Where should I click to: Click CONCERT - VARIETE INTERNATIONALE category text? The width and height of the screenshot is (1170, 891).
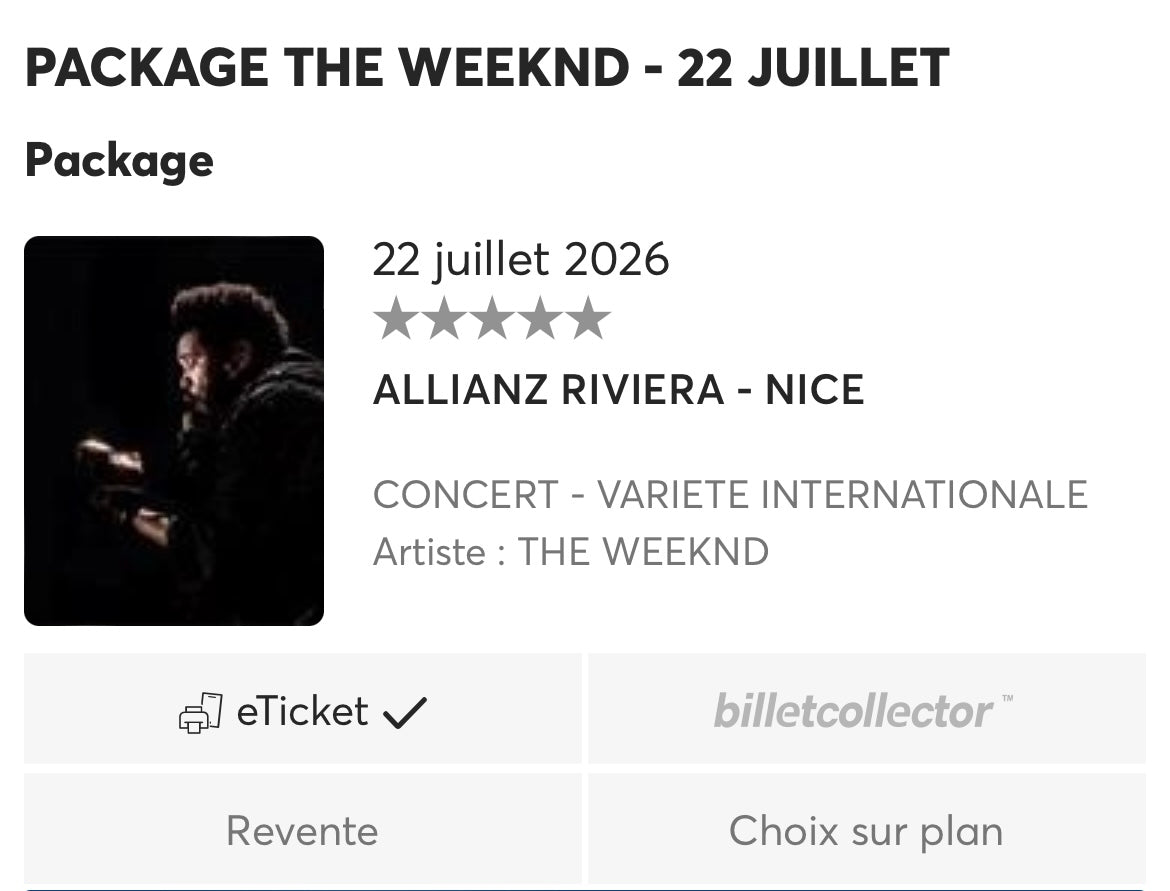pos(730,495)
